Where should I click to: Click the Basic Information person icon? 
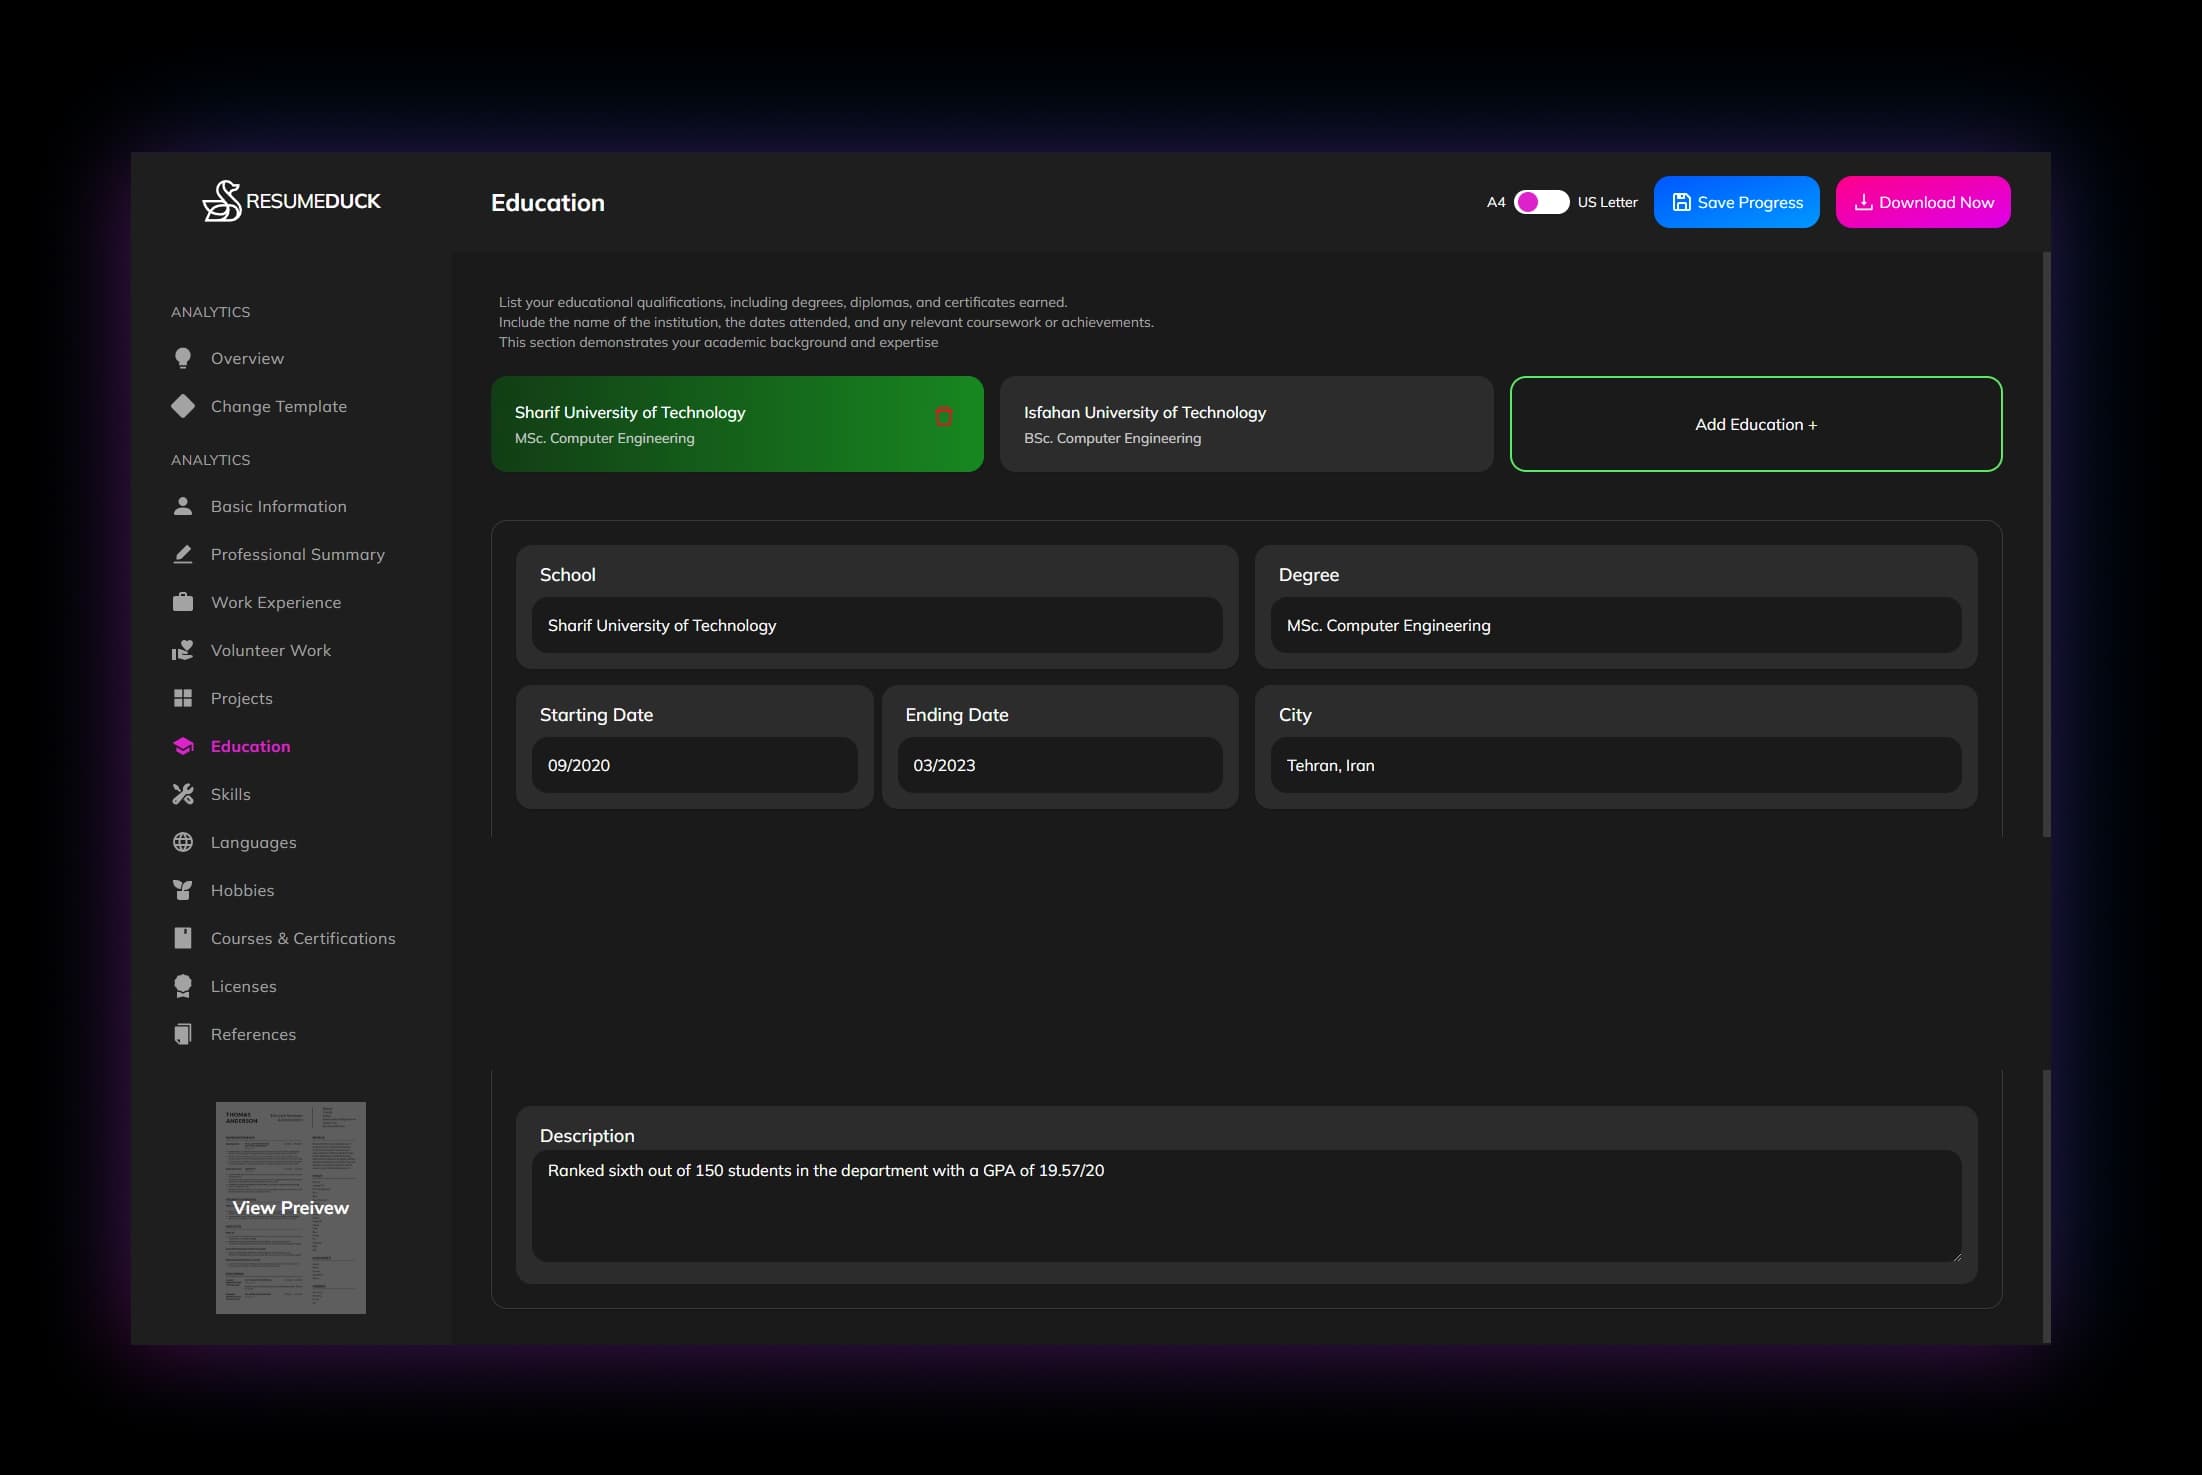tap(183, 506)
